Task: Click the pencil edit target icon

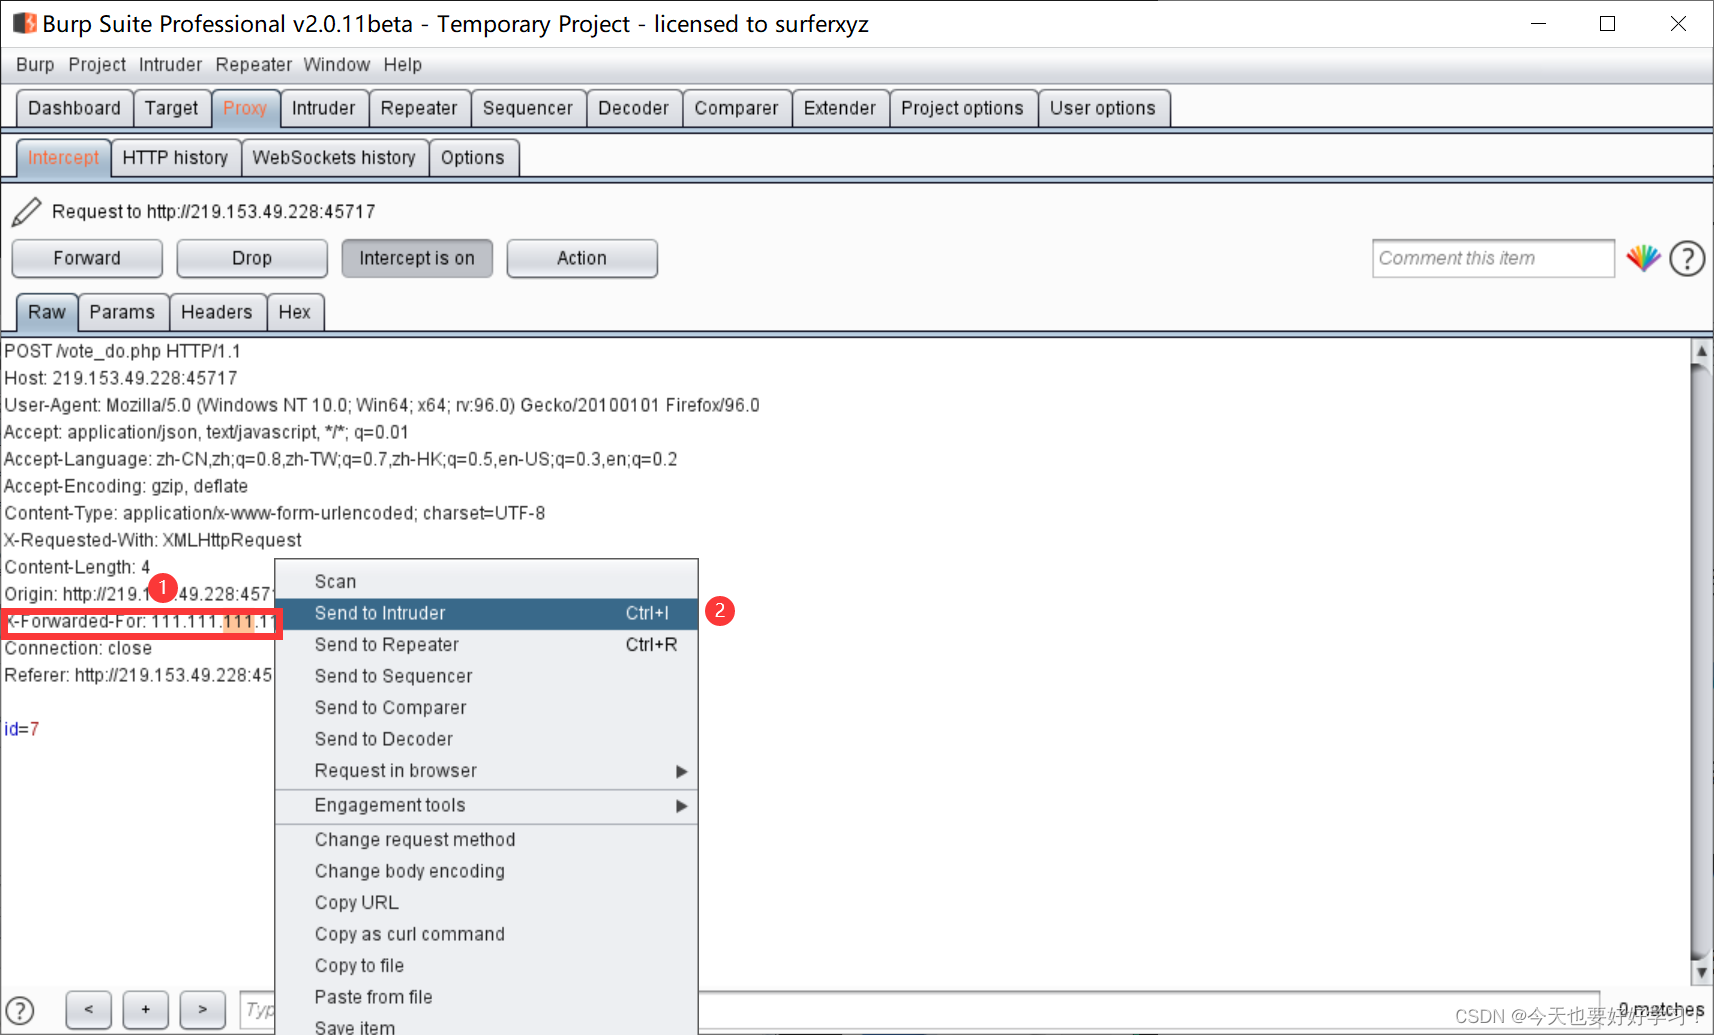Action: (27, 212)
